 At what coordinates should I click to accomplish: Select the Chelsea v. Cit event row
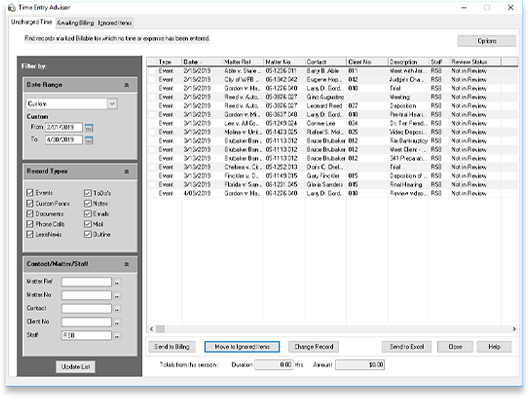click(x=332, y=167)
